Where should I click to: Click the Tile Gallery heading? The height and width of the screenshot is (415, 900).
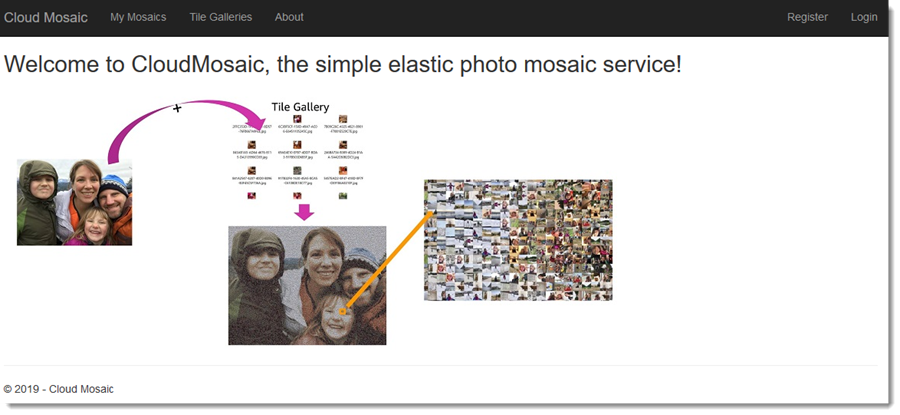tap(300, 107)
